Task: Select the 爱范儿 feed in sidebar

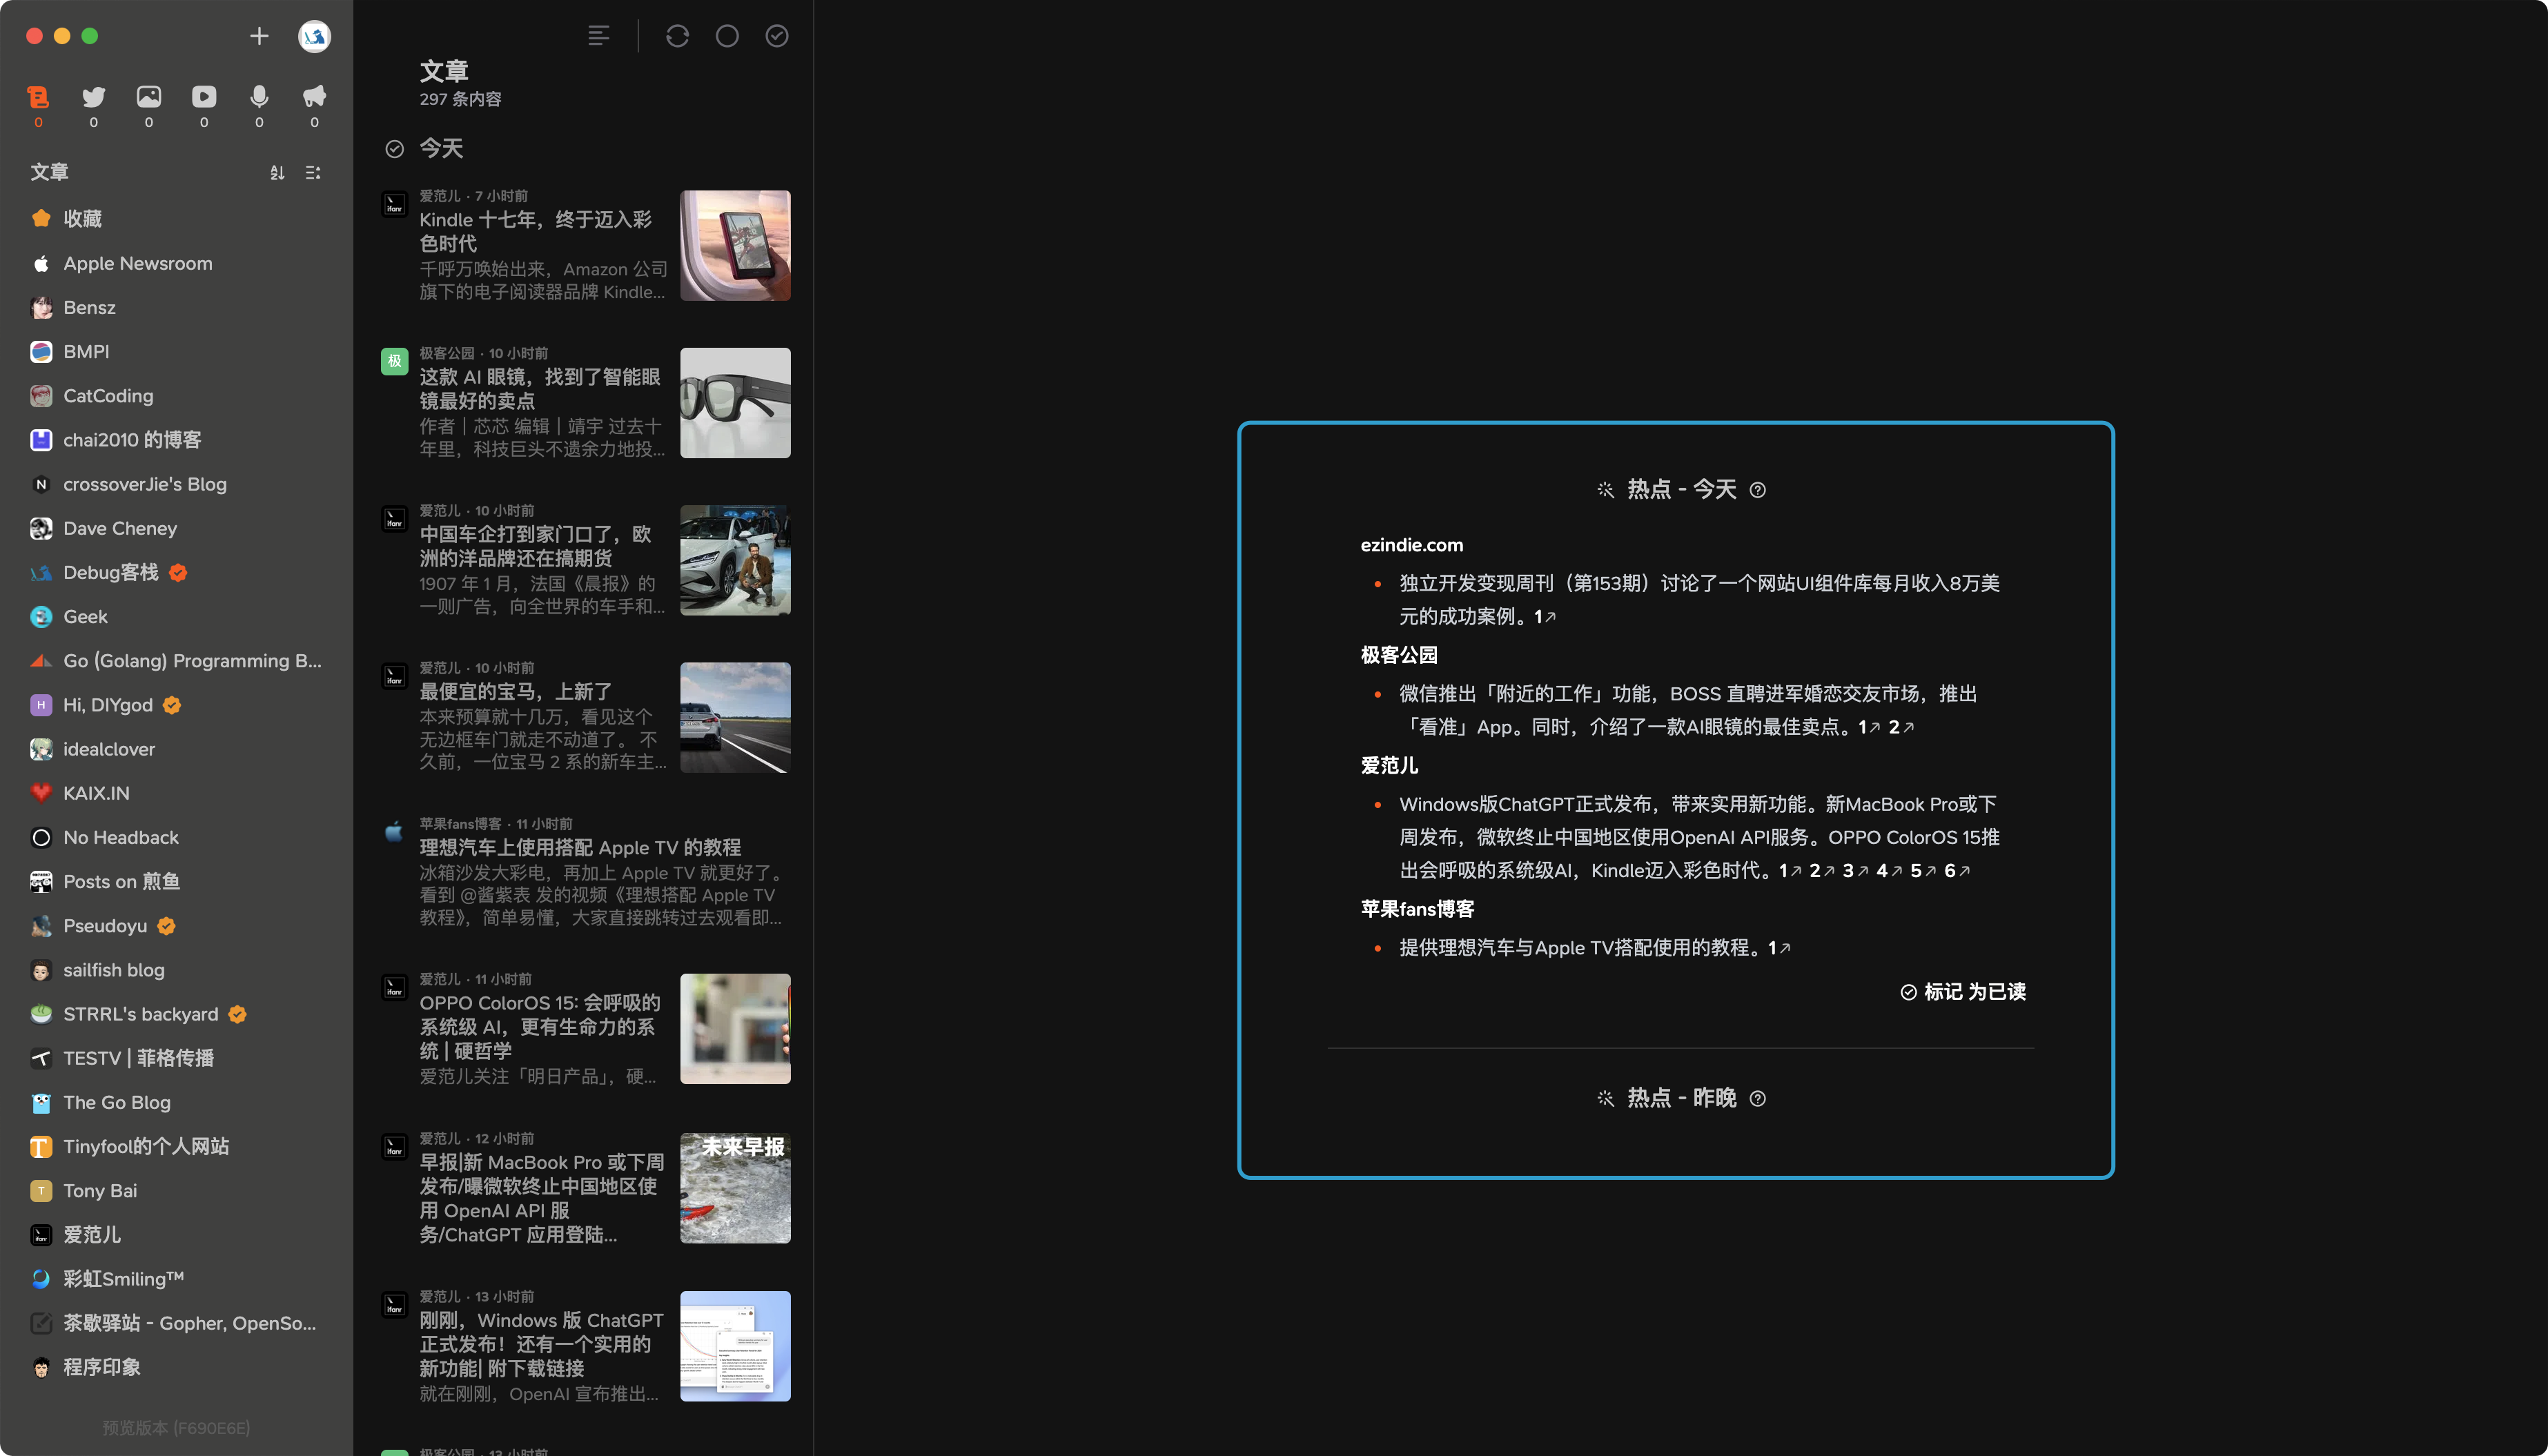Action: [x=92, y=1234]
